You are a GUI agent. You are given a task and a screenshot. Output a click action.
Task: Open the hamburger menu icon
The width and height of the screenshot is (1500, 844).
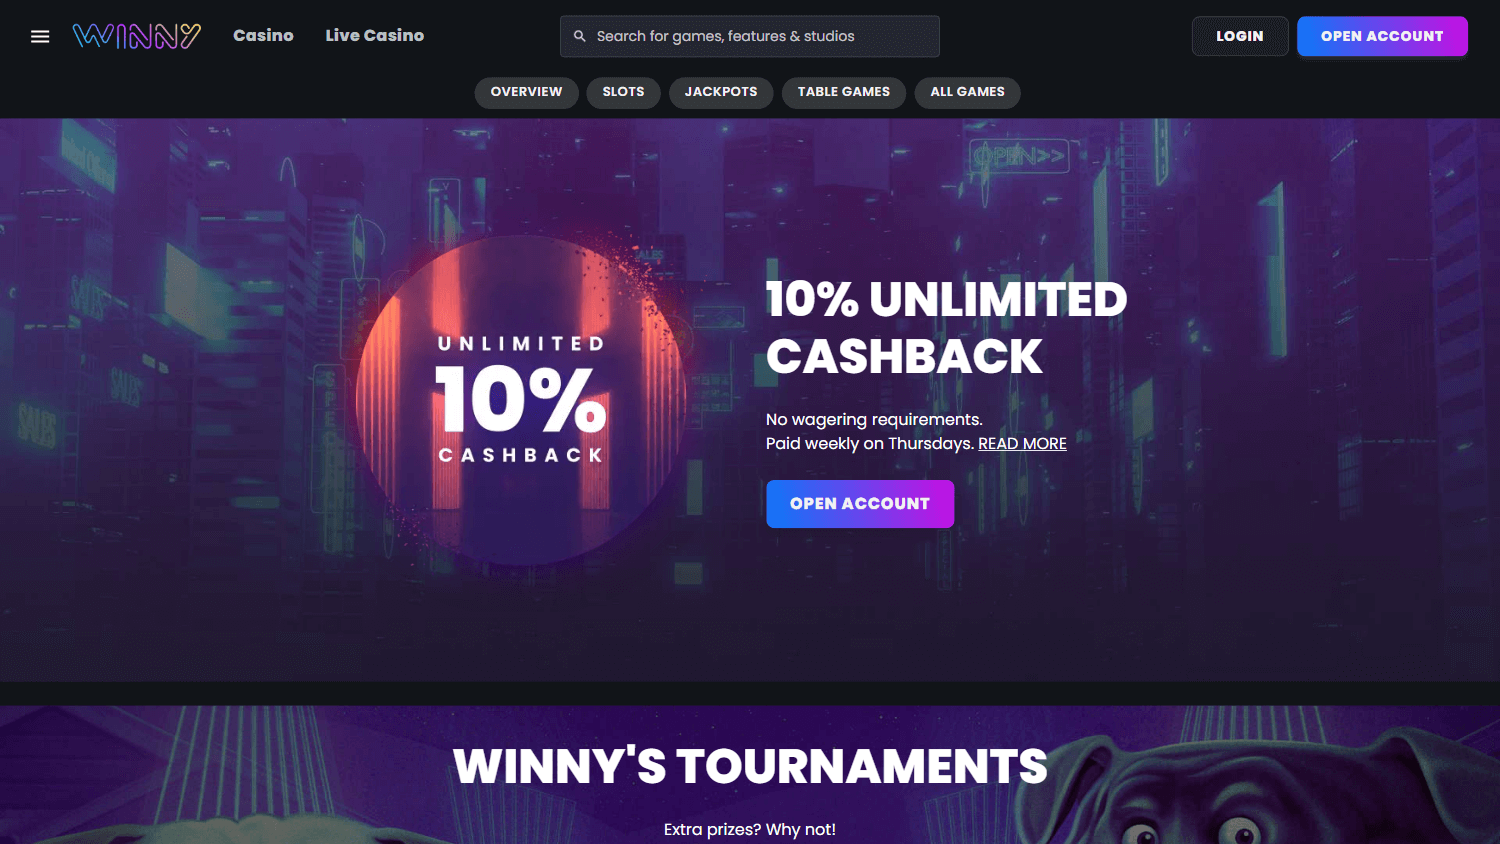tap(40, 36)
